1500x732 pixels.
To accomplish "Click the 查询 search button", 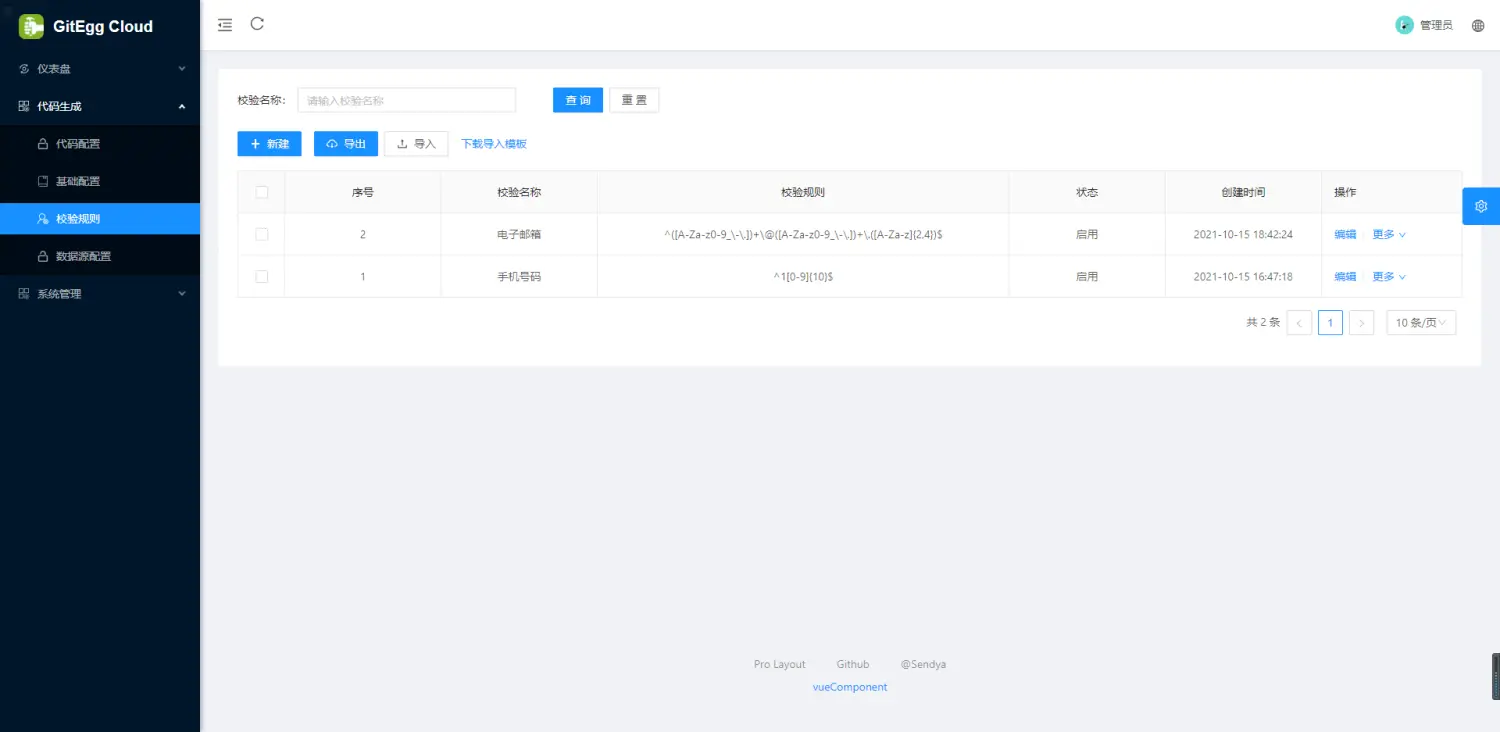I will point(578,100).
